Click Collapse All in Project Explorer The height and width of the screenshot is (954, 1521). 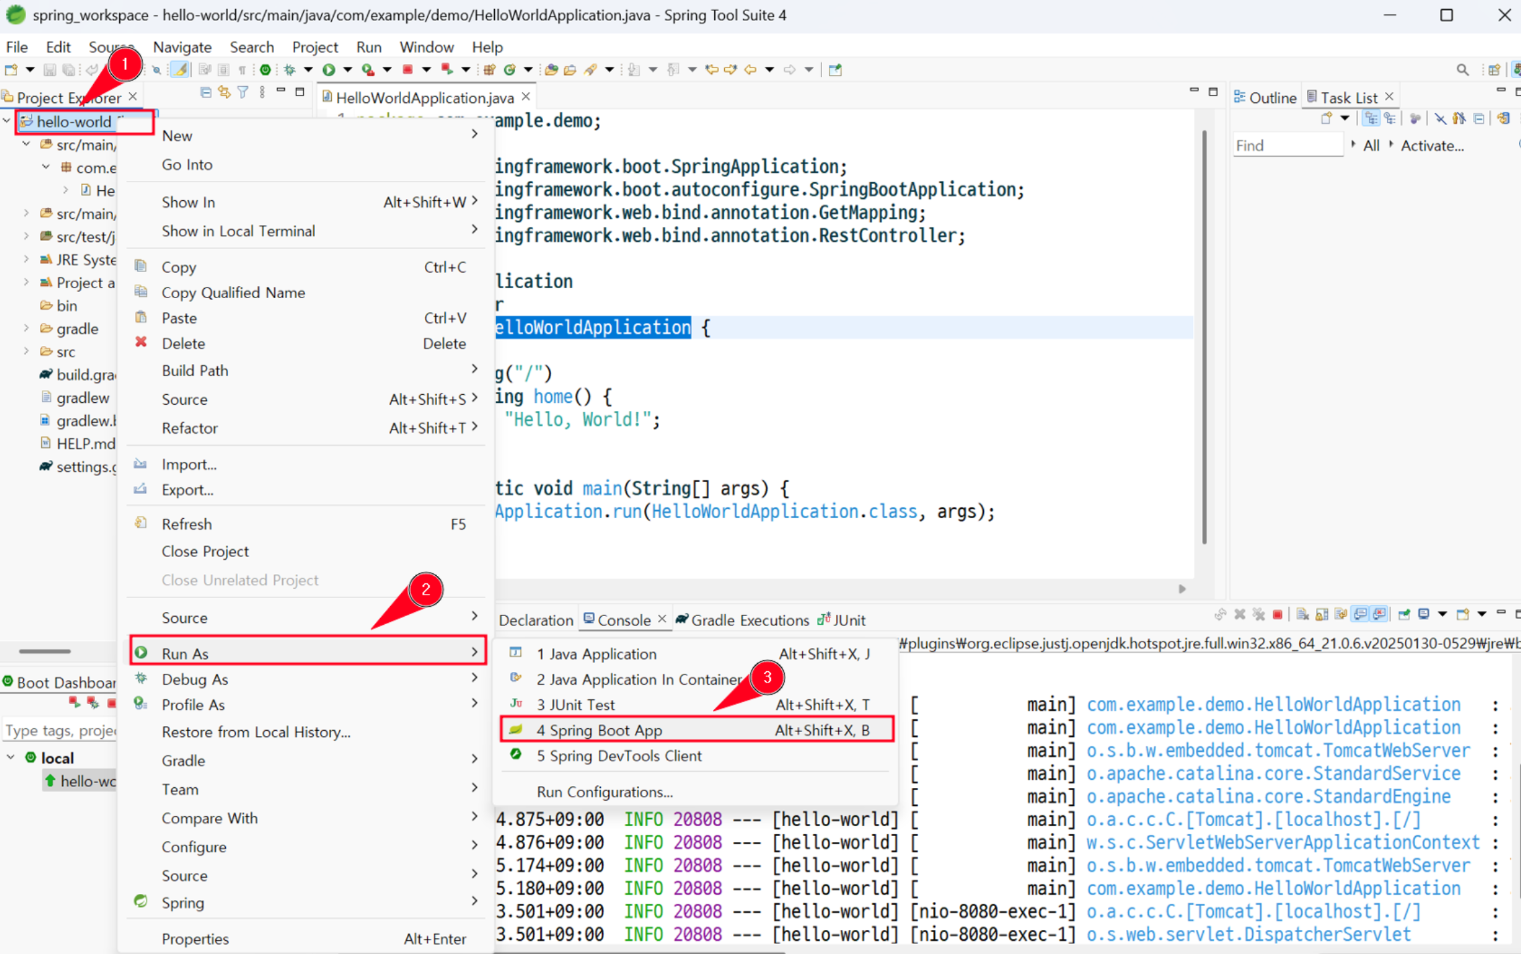point(206,92)
